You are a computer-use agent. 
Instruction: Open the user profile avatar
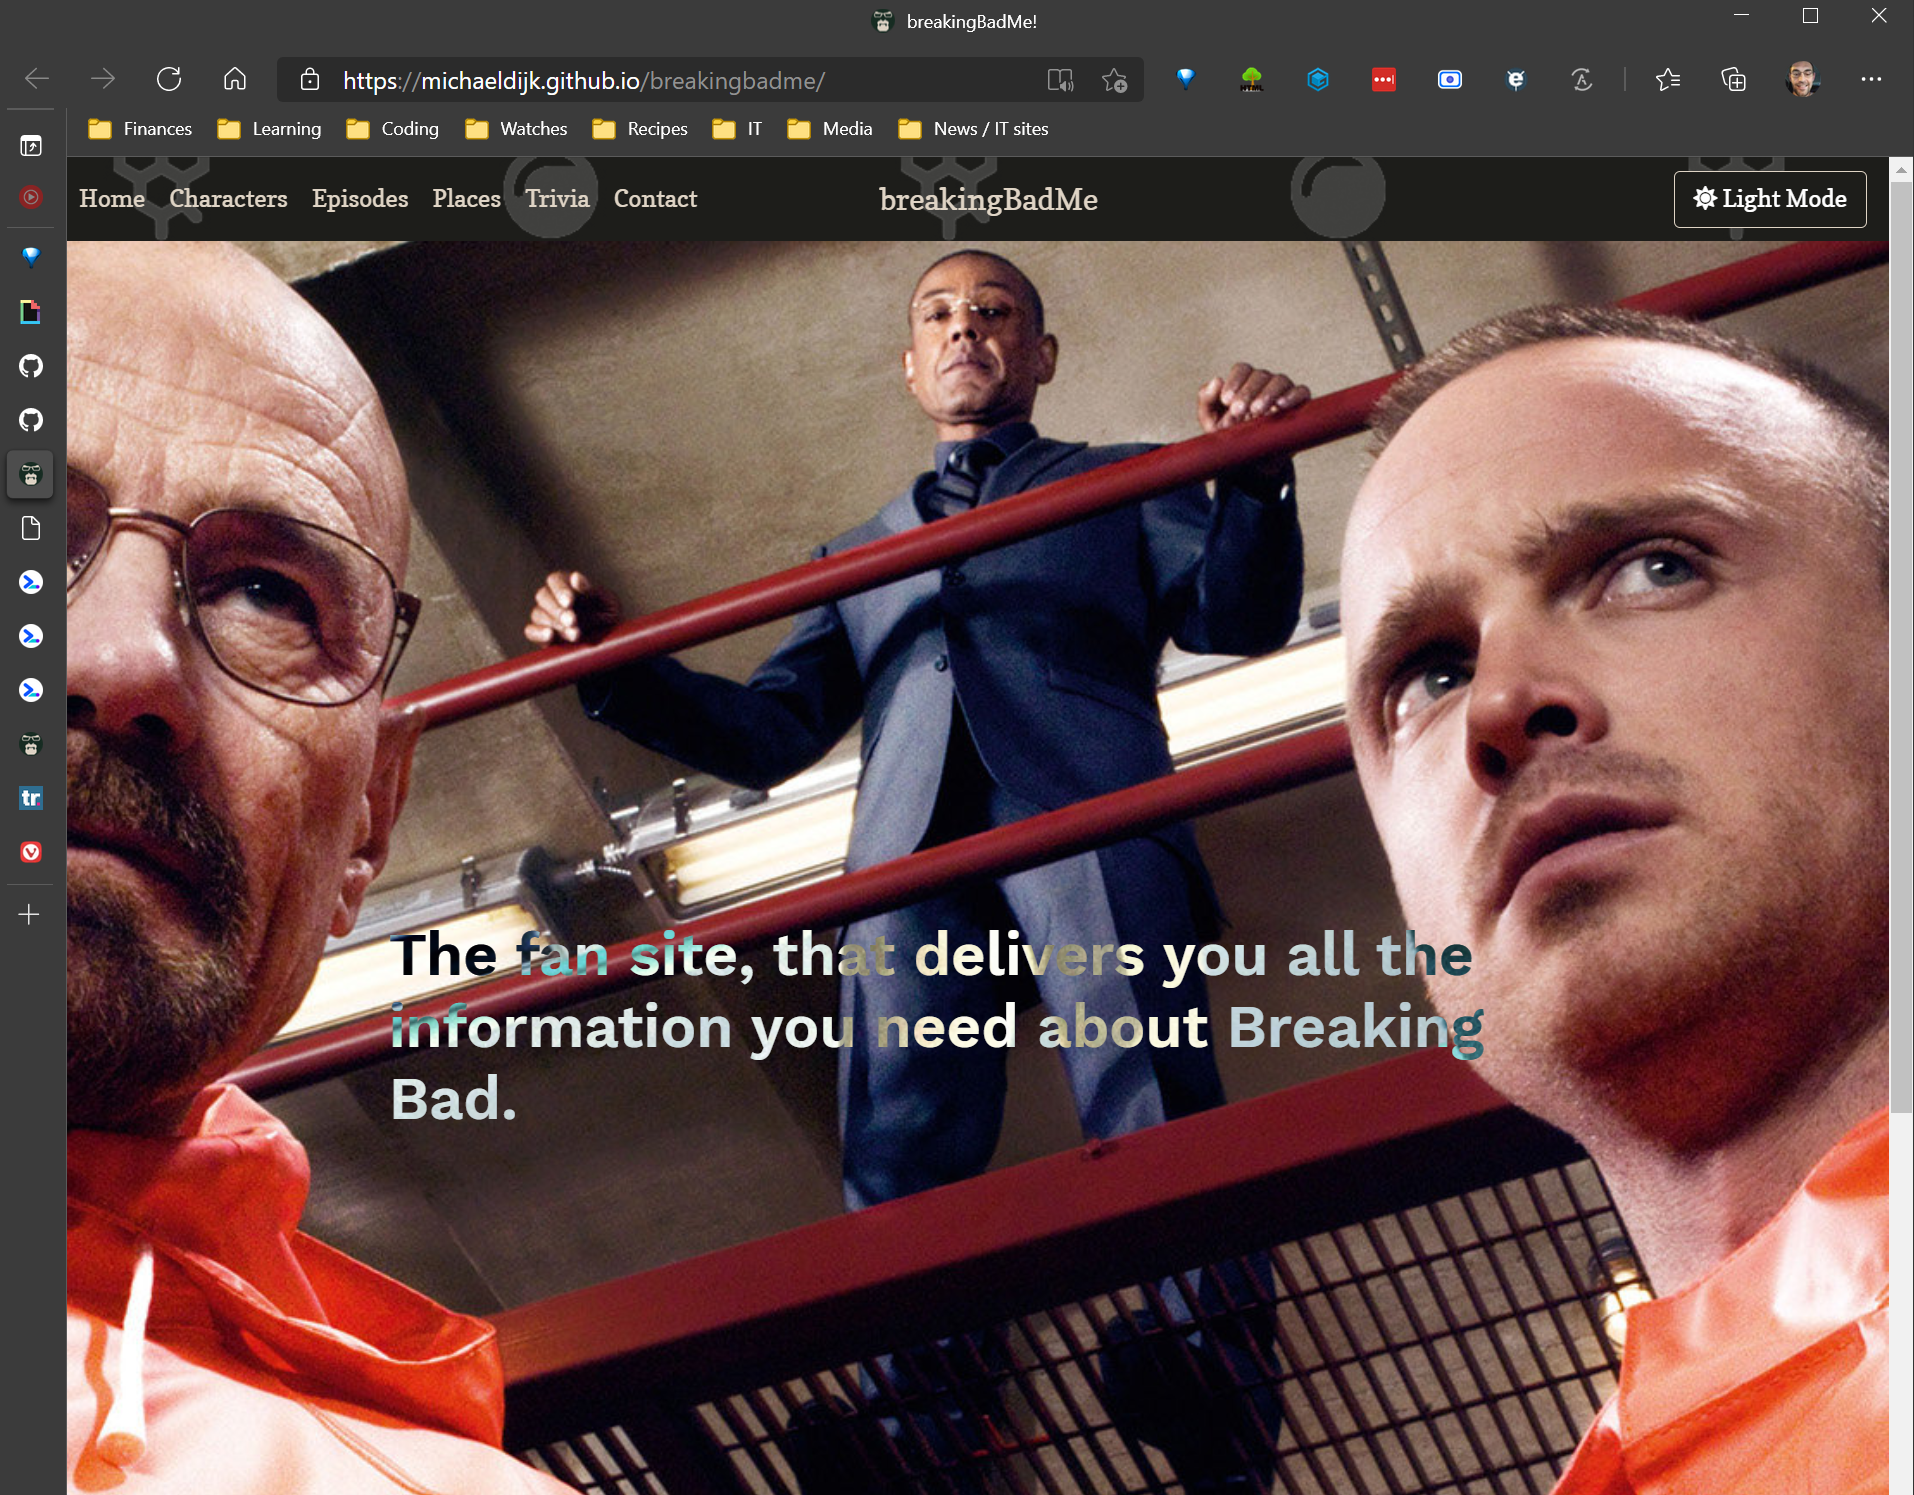click(1802, 79)
